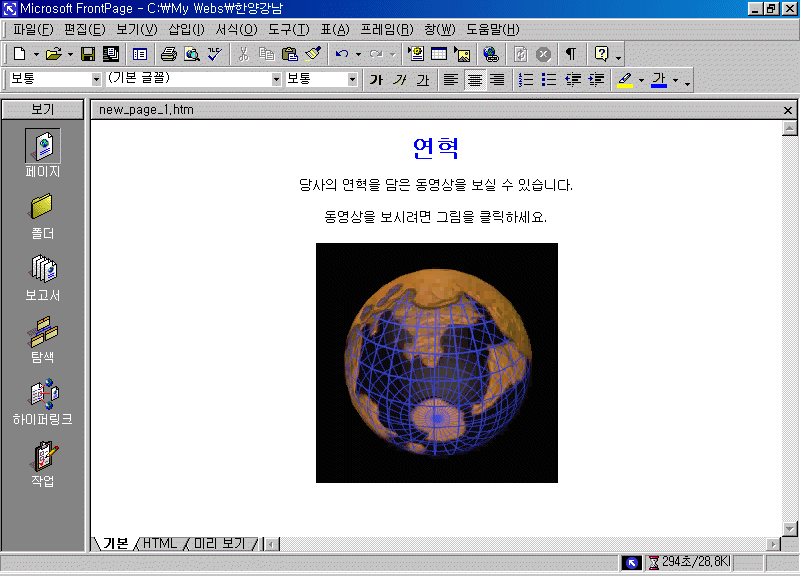Click the Copy icon
The height and width of the screenshot is (576, 800).
coord(266,54)
